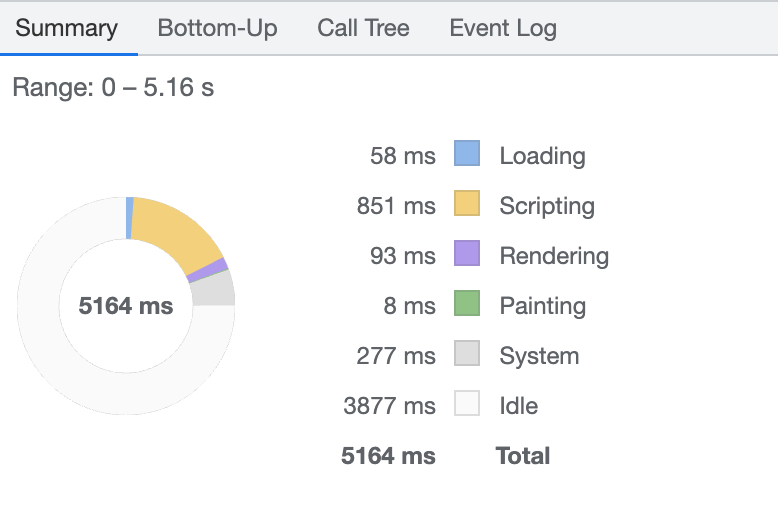The width and height of the screenshot is (778, 516).
Task: Click the gray System color swatch
Action: point(467,353)
